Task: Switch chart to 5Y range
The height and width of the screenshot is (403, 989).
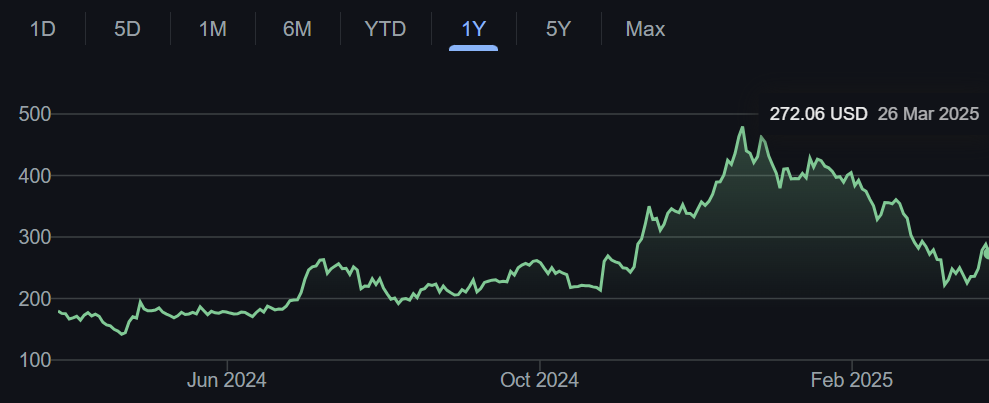Action: pyautogui.click(x=558, y=29)
